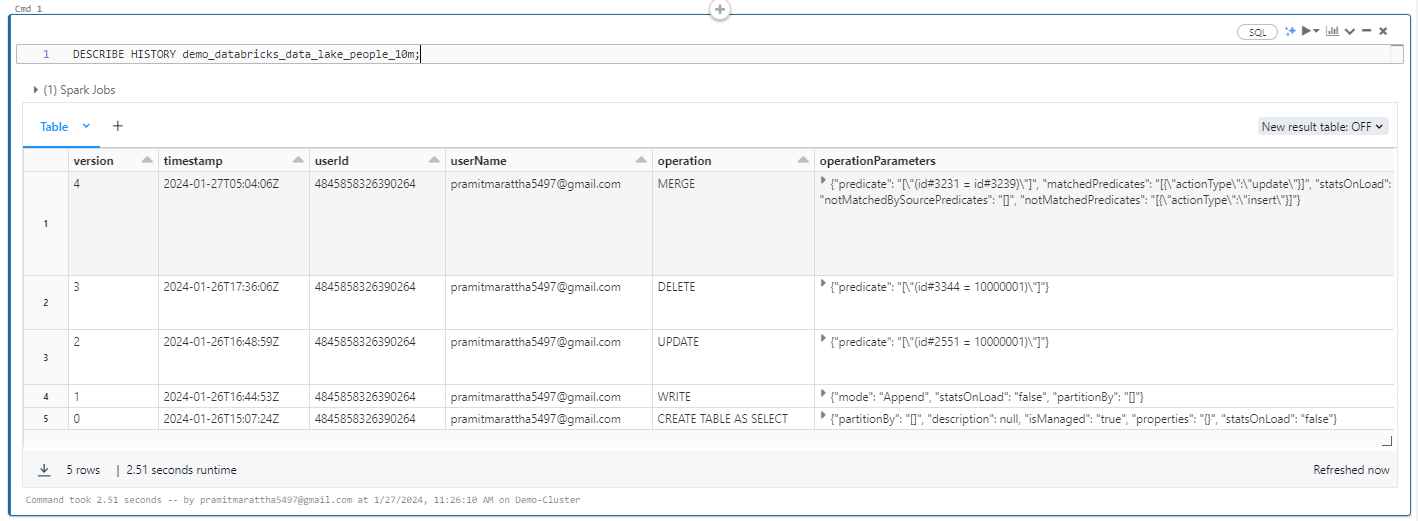Image resolution: width=1418 pixels, height=521 pixels.
Task: Click userName email in the DELETE row
Action: [x=535, y=287]
